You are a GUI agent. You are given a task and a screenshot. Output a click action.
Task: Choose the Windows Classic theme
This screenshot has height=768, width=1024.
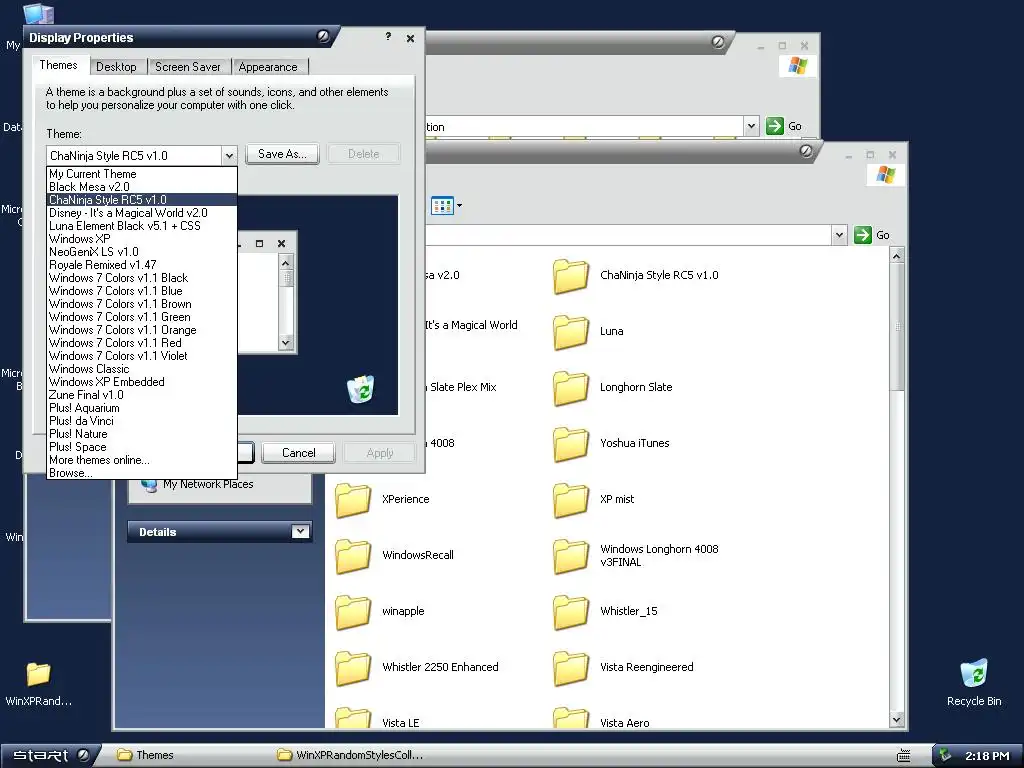point(142,369)
